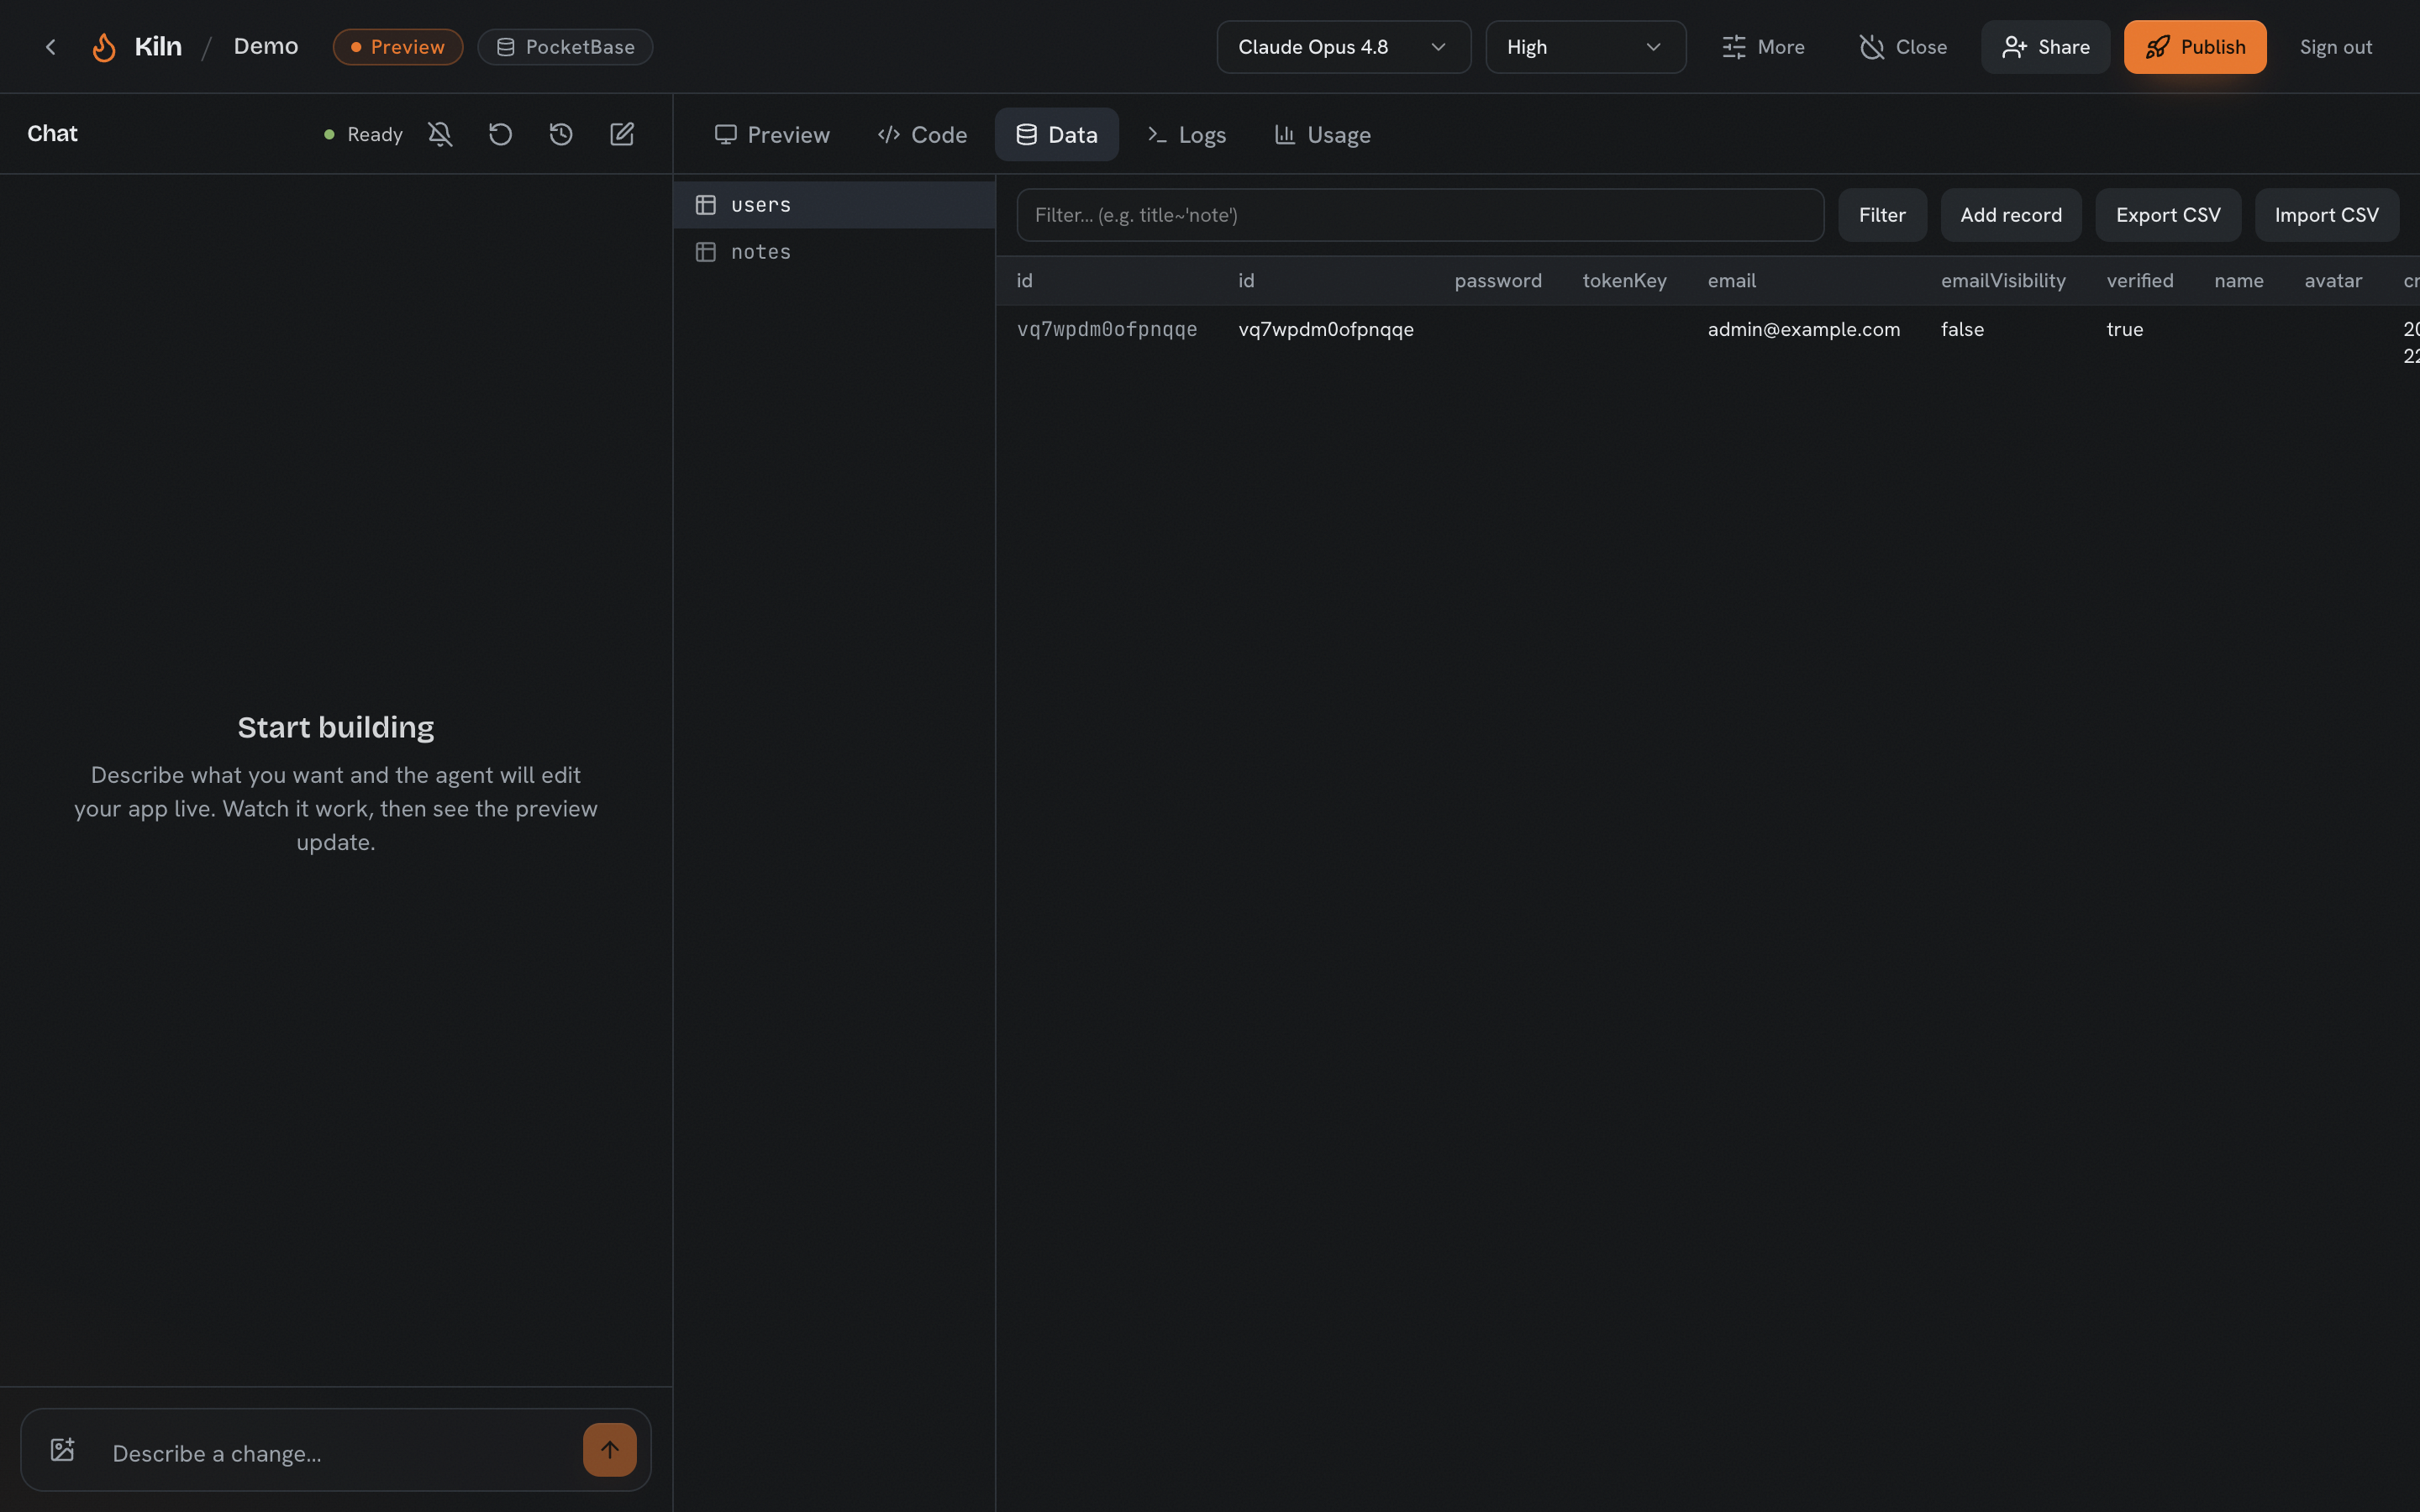Screen dimensions: 2420x1512
Task: Switch to the Code tab
Action: [x=922, y=134]
